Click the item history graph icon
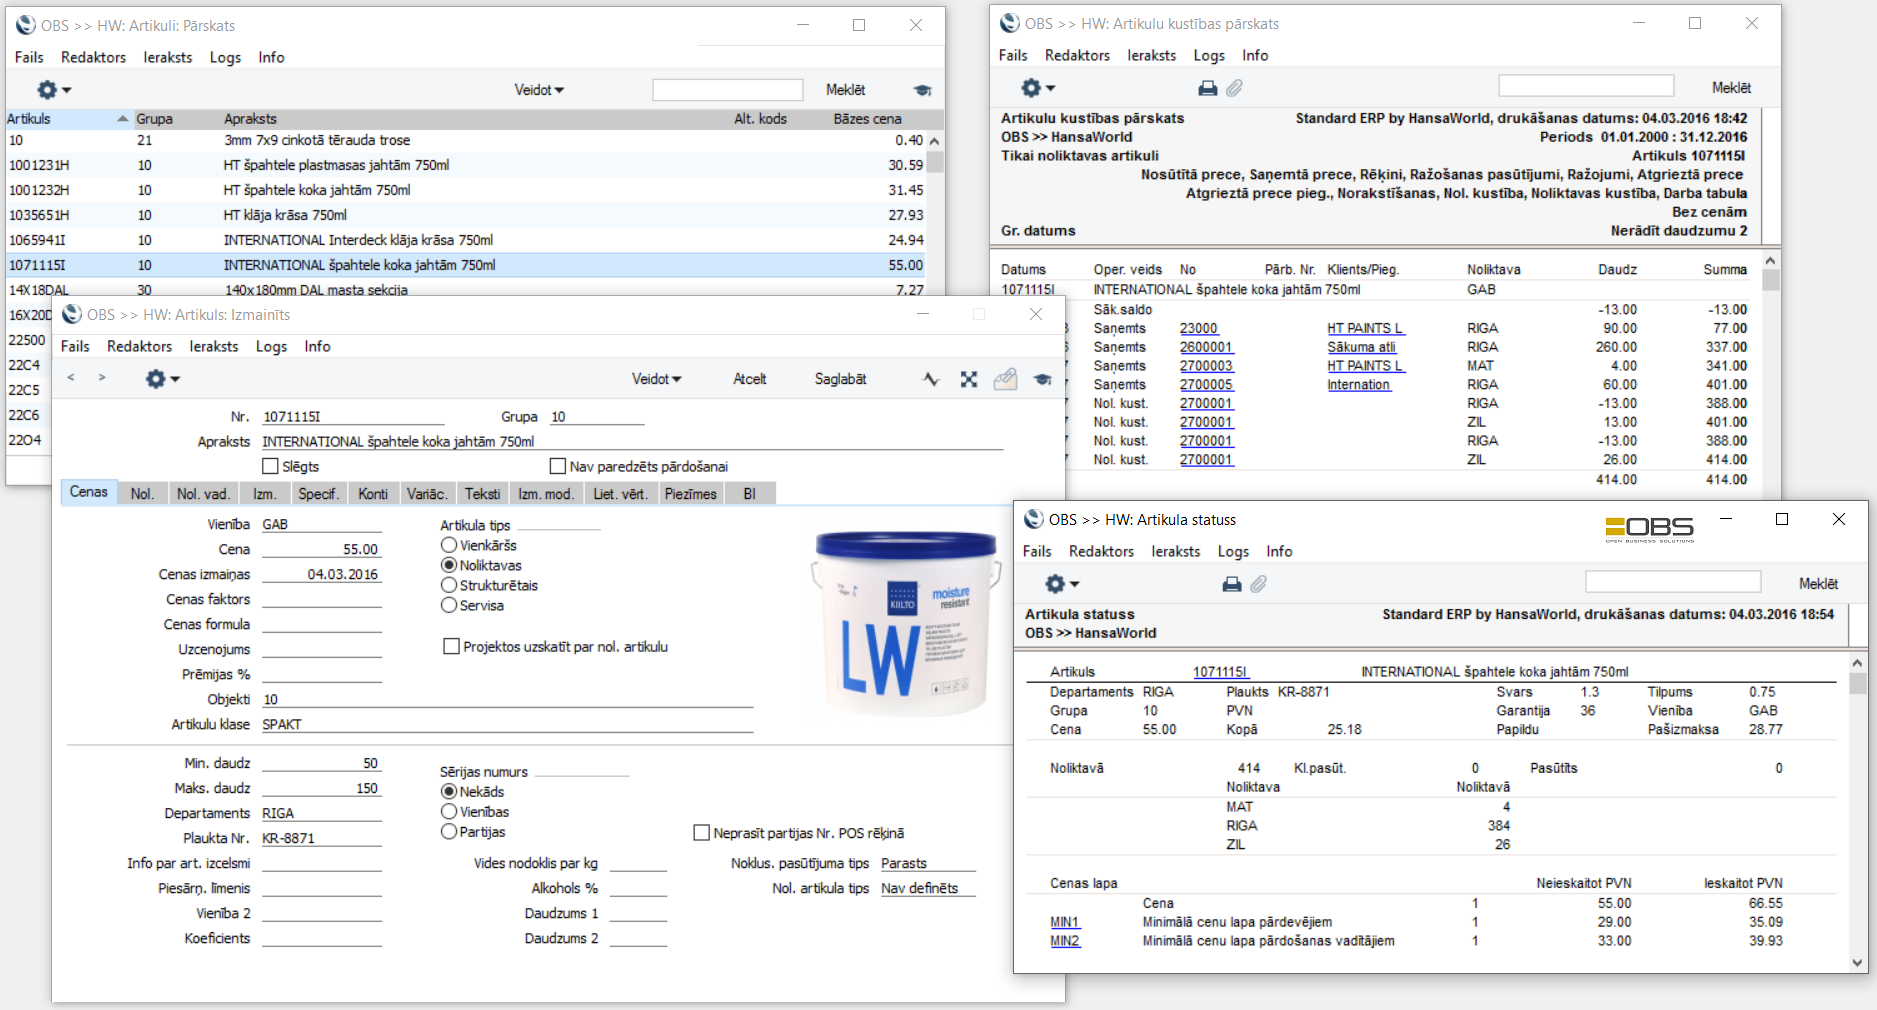 pos(931,379)
